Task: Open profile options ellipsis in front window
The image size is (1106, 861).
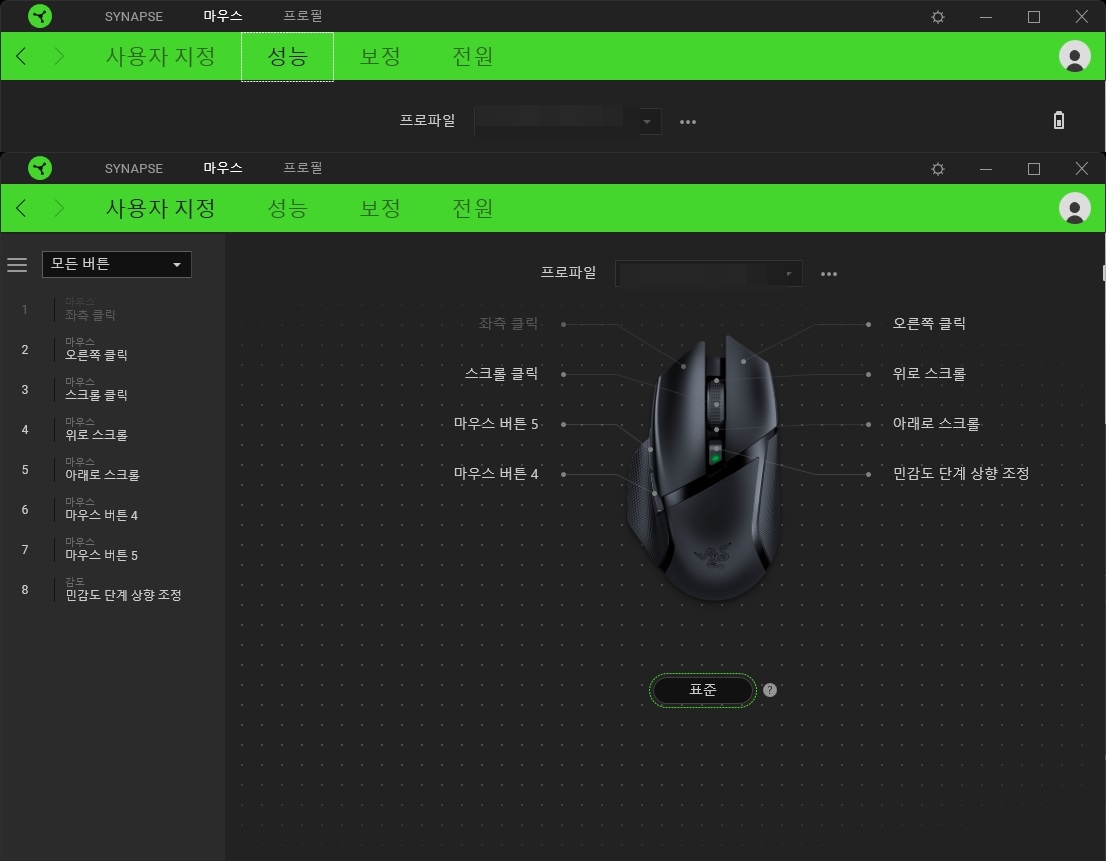Action: pyautogui.click(x=829, y=274)
